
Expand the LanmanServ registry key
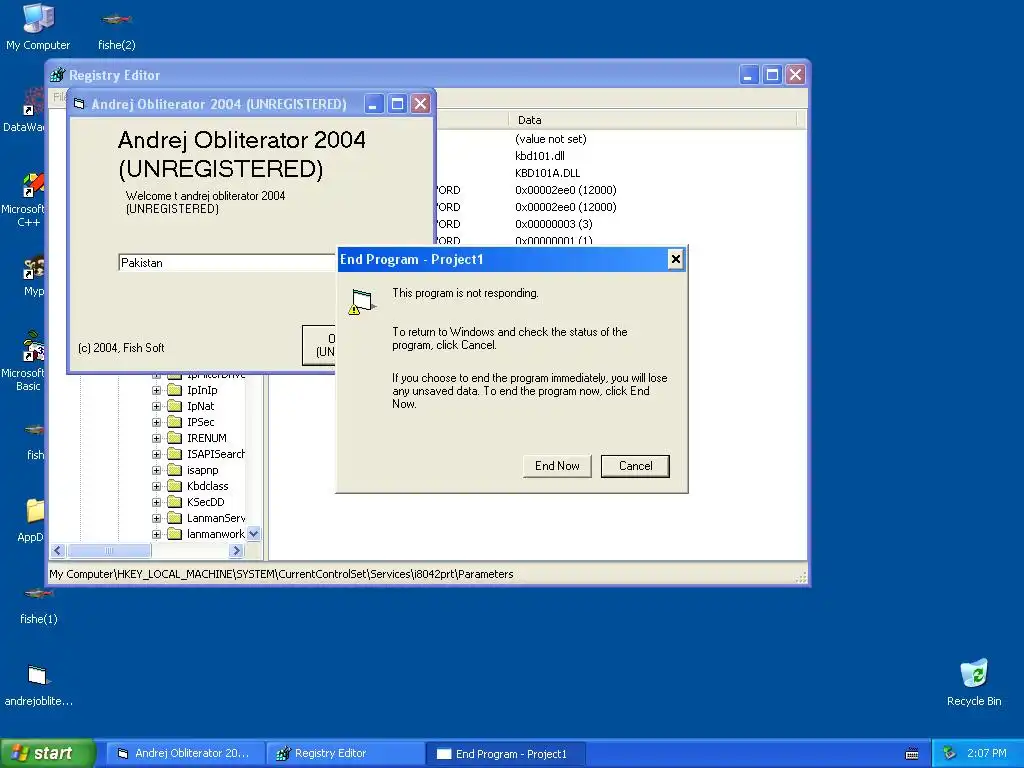156,518
